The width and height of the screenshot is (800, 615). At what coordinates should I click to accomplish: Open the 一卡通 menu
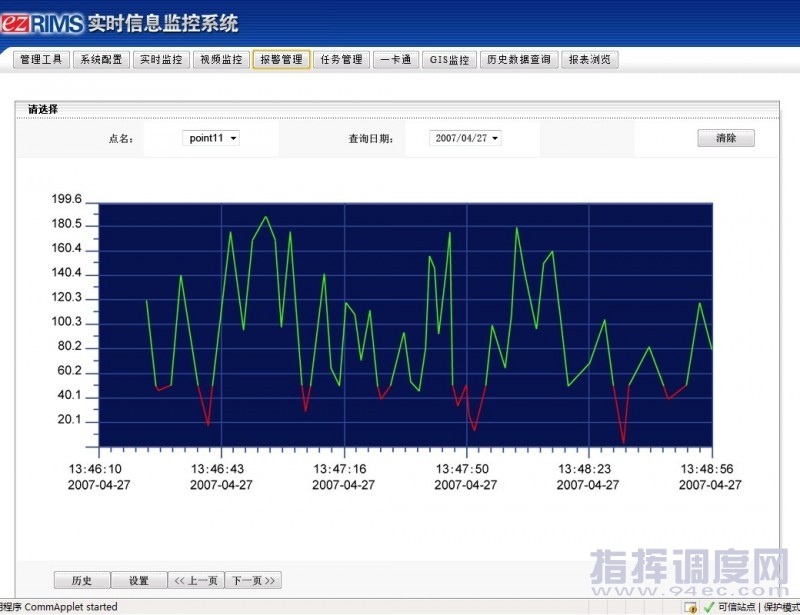point(396,60)
